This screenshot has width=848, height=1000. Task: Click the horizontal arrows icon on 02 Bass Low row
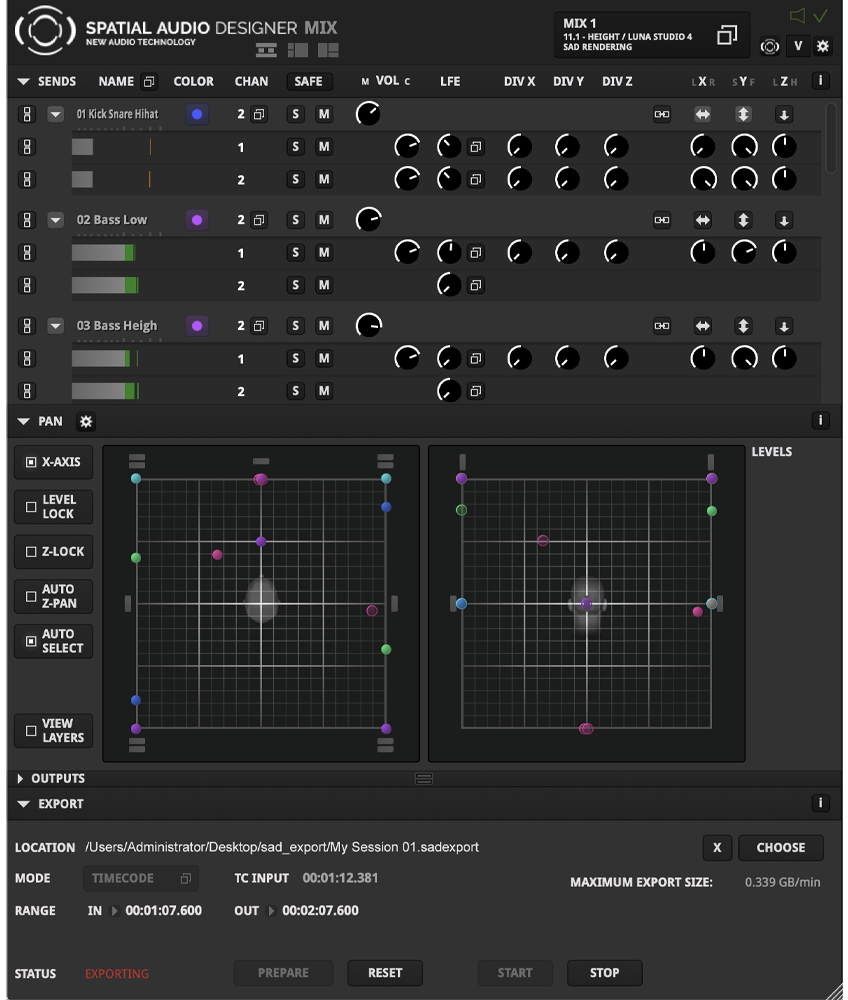tap(703, 220)
